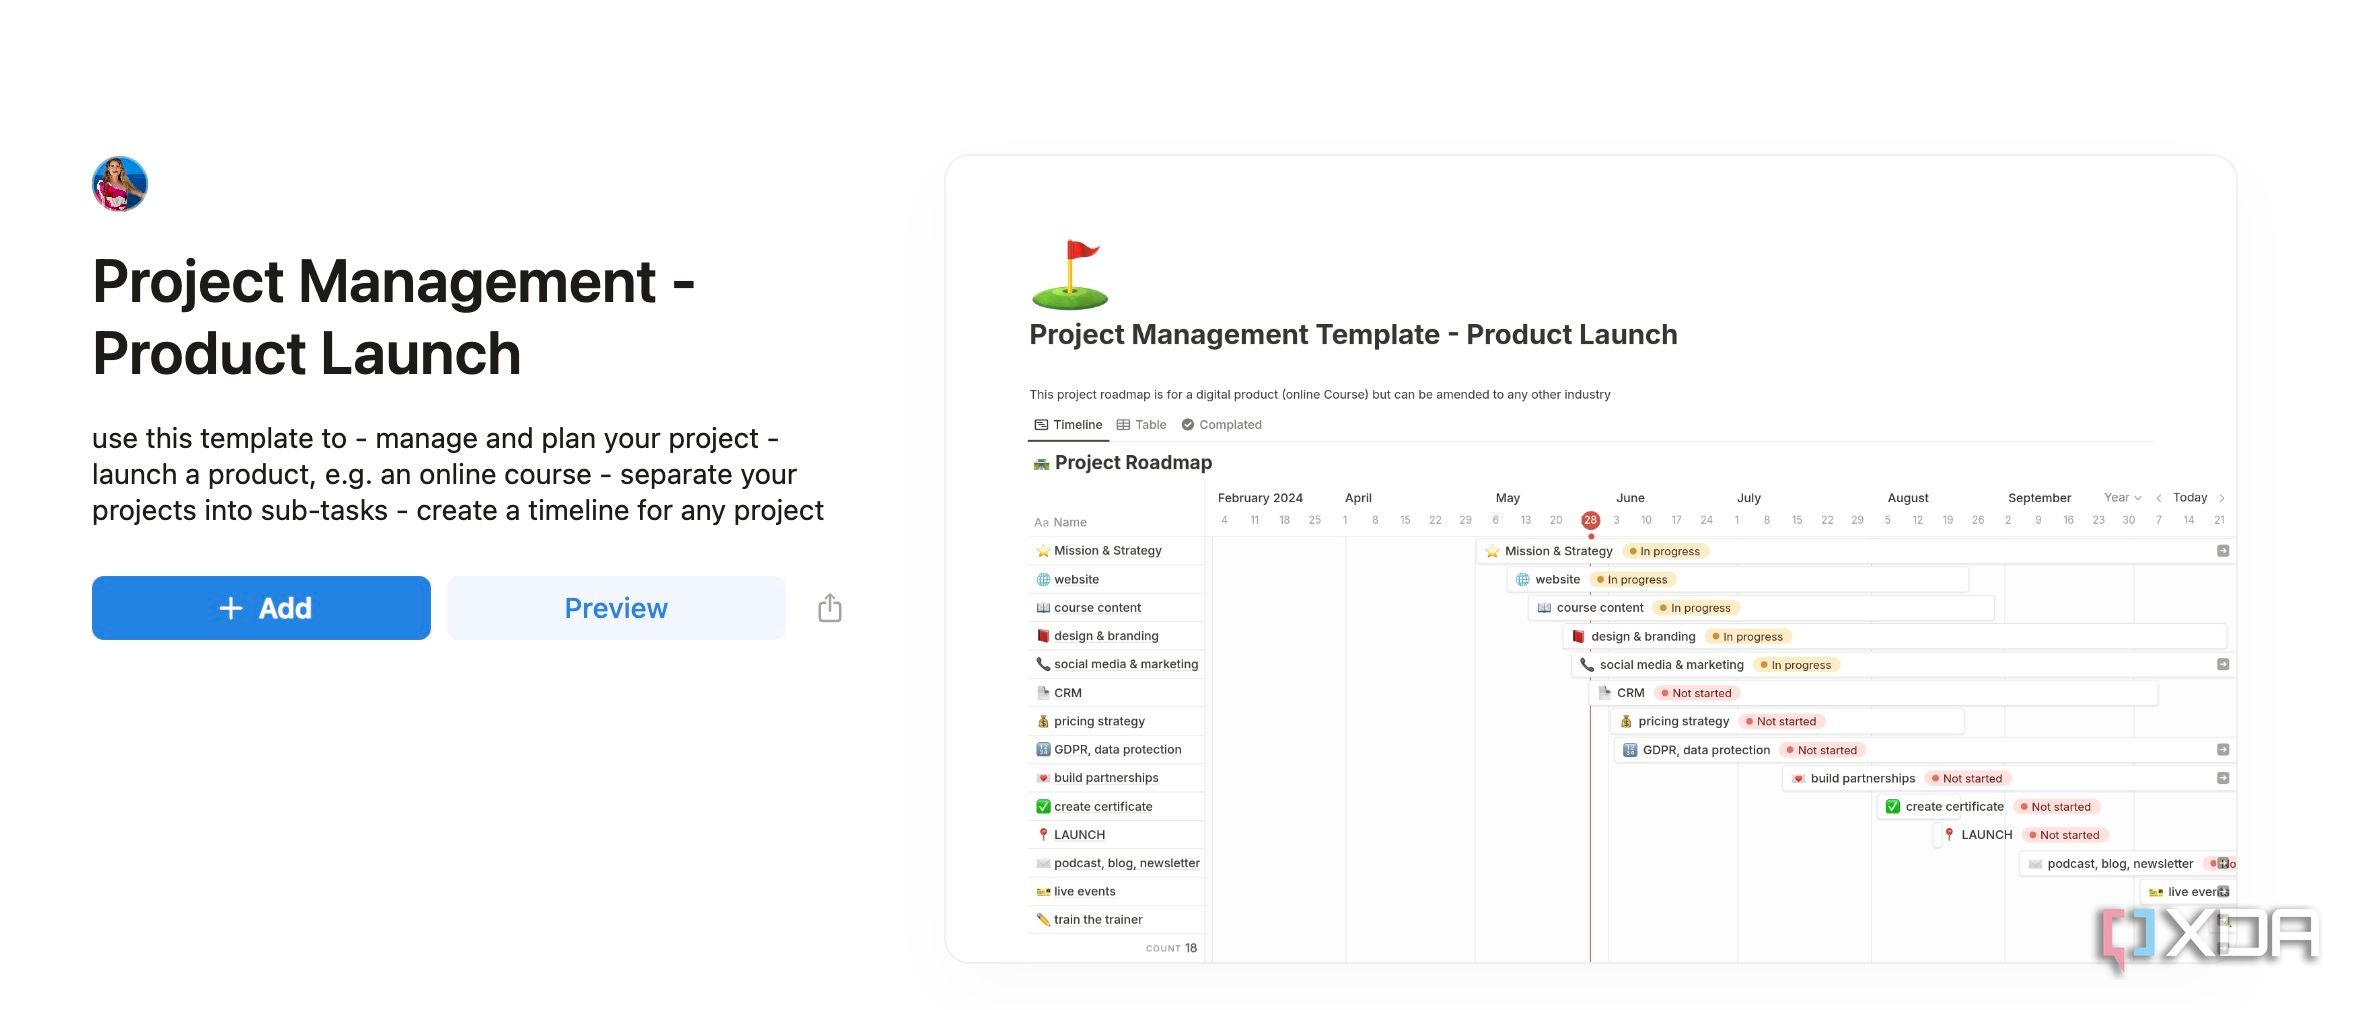This screenshot has width=2354, height=1010.
Task: Click the red book icon beside design & branding in Name column
Action: click(1043, 636)
